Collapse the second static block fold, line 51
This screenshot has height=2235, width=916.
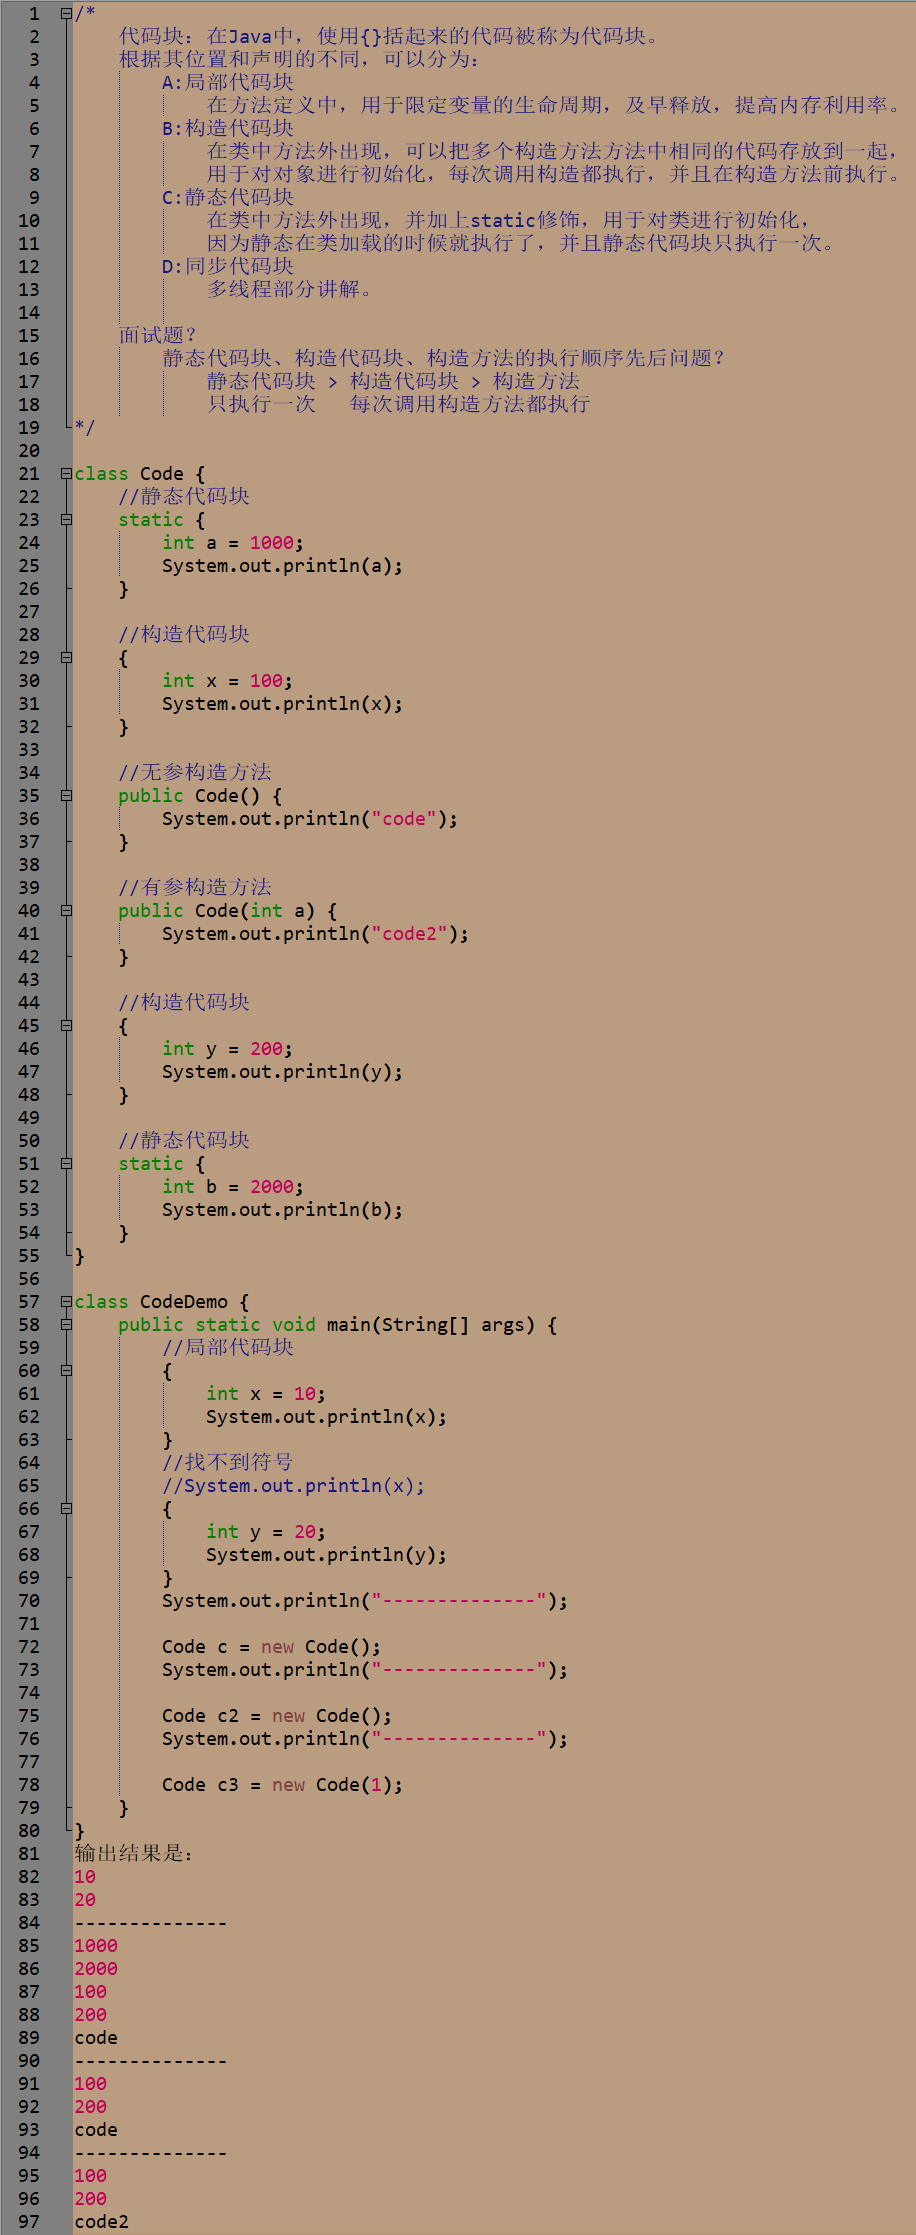click(x=66, y=1163)
